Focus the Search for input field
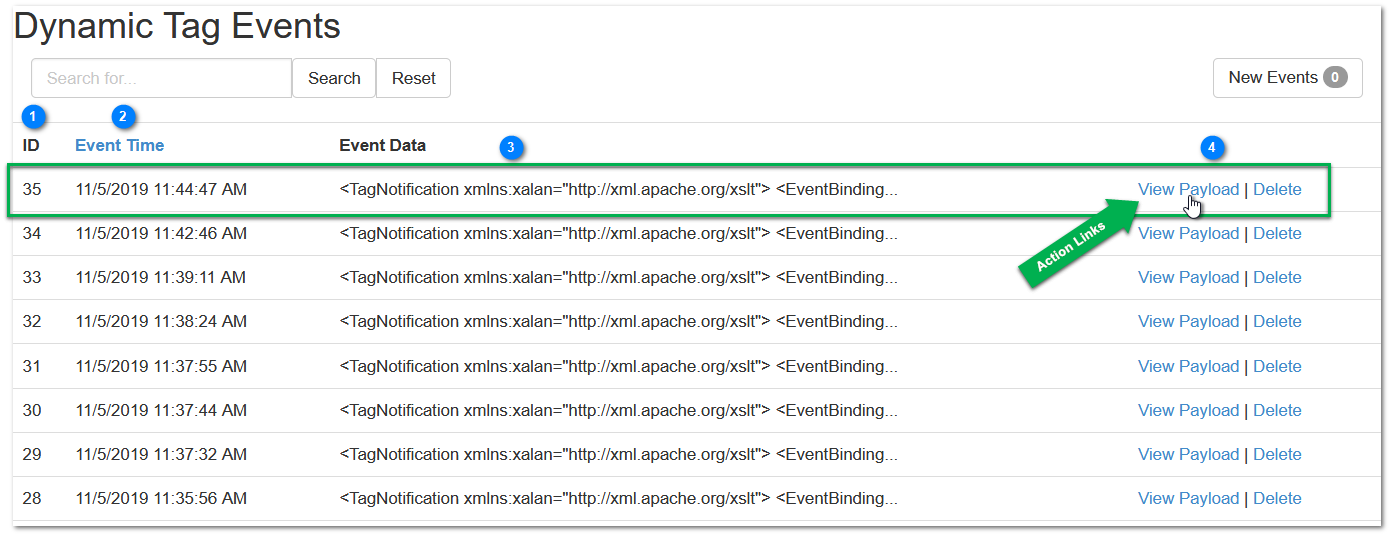 161,78
